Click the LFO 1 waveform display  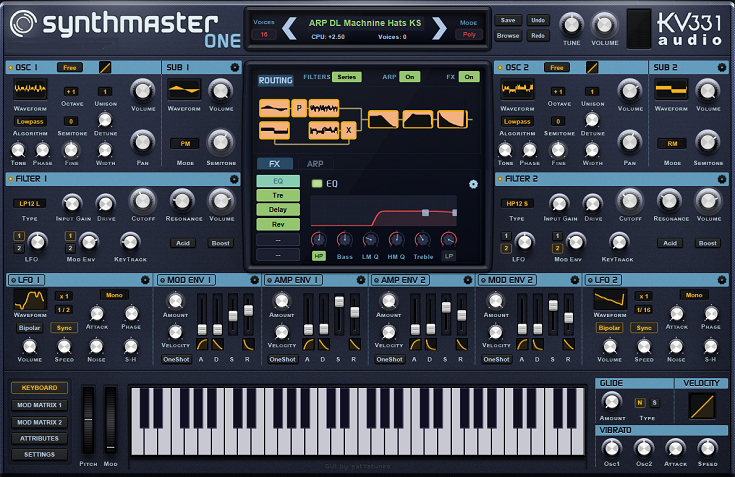click(30, 299)
